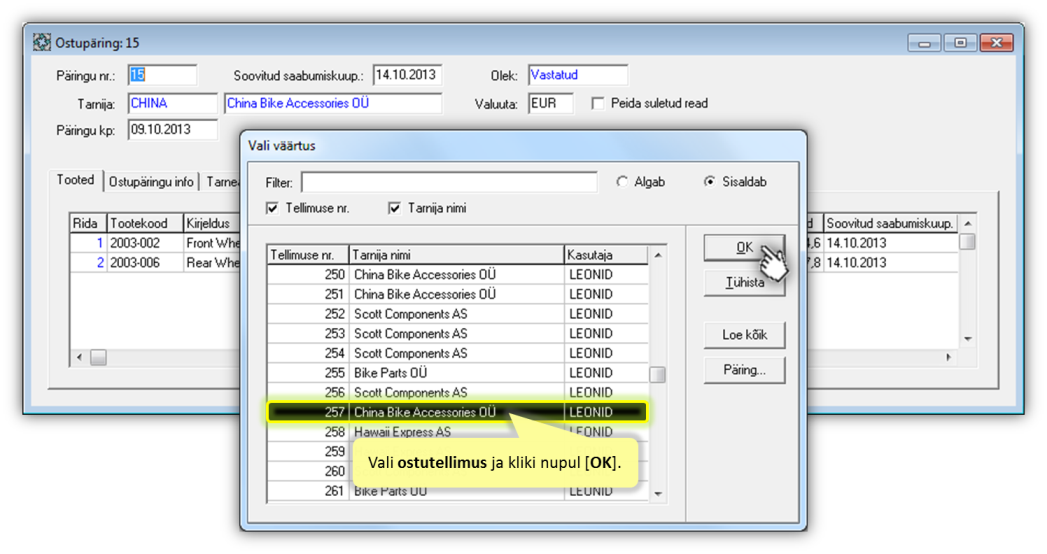Click the Valuuta field EUR

pyautogui.click(x=550, y=103)
